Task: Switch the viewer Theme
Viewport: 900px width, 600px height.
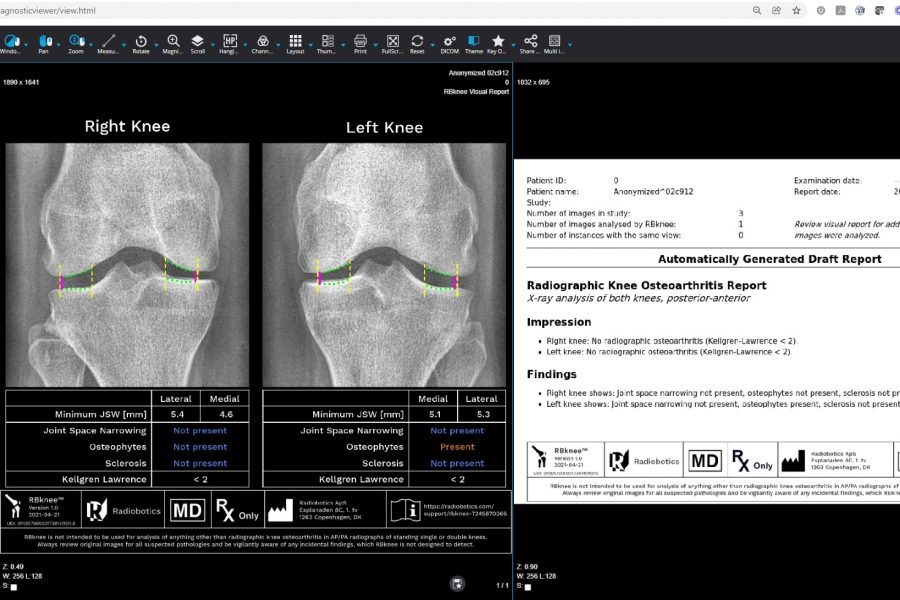Action: [x=474, y=41]
